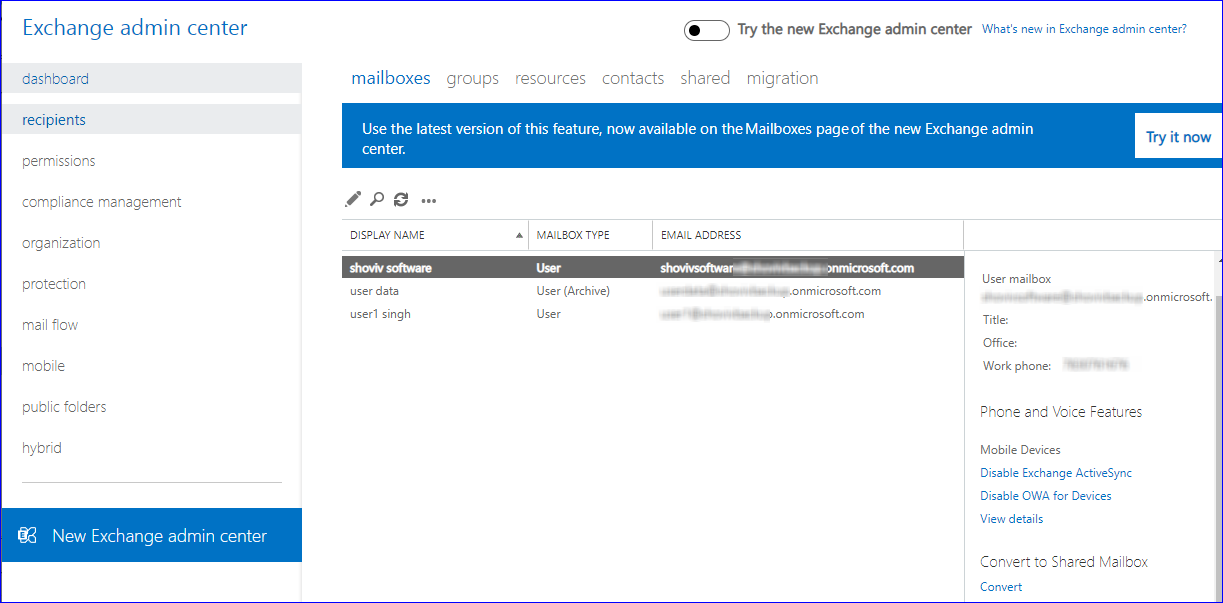Sort by Display Name column arrow
Viewport: 1223px width, 603px height.
tap(519, 236)
